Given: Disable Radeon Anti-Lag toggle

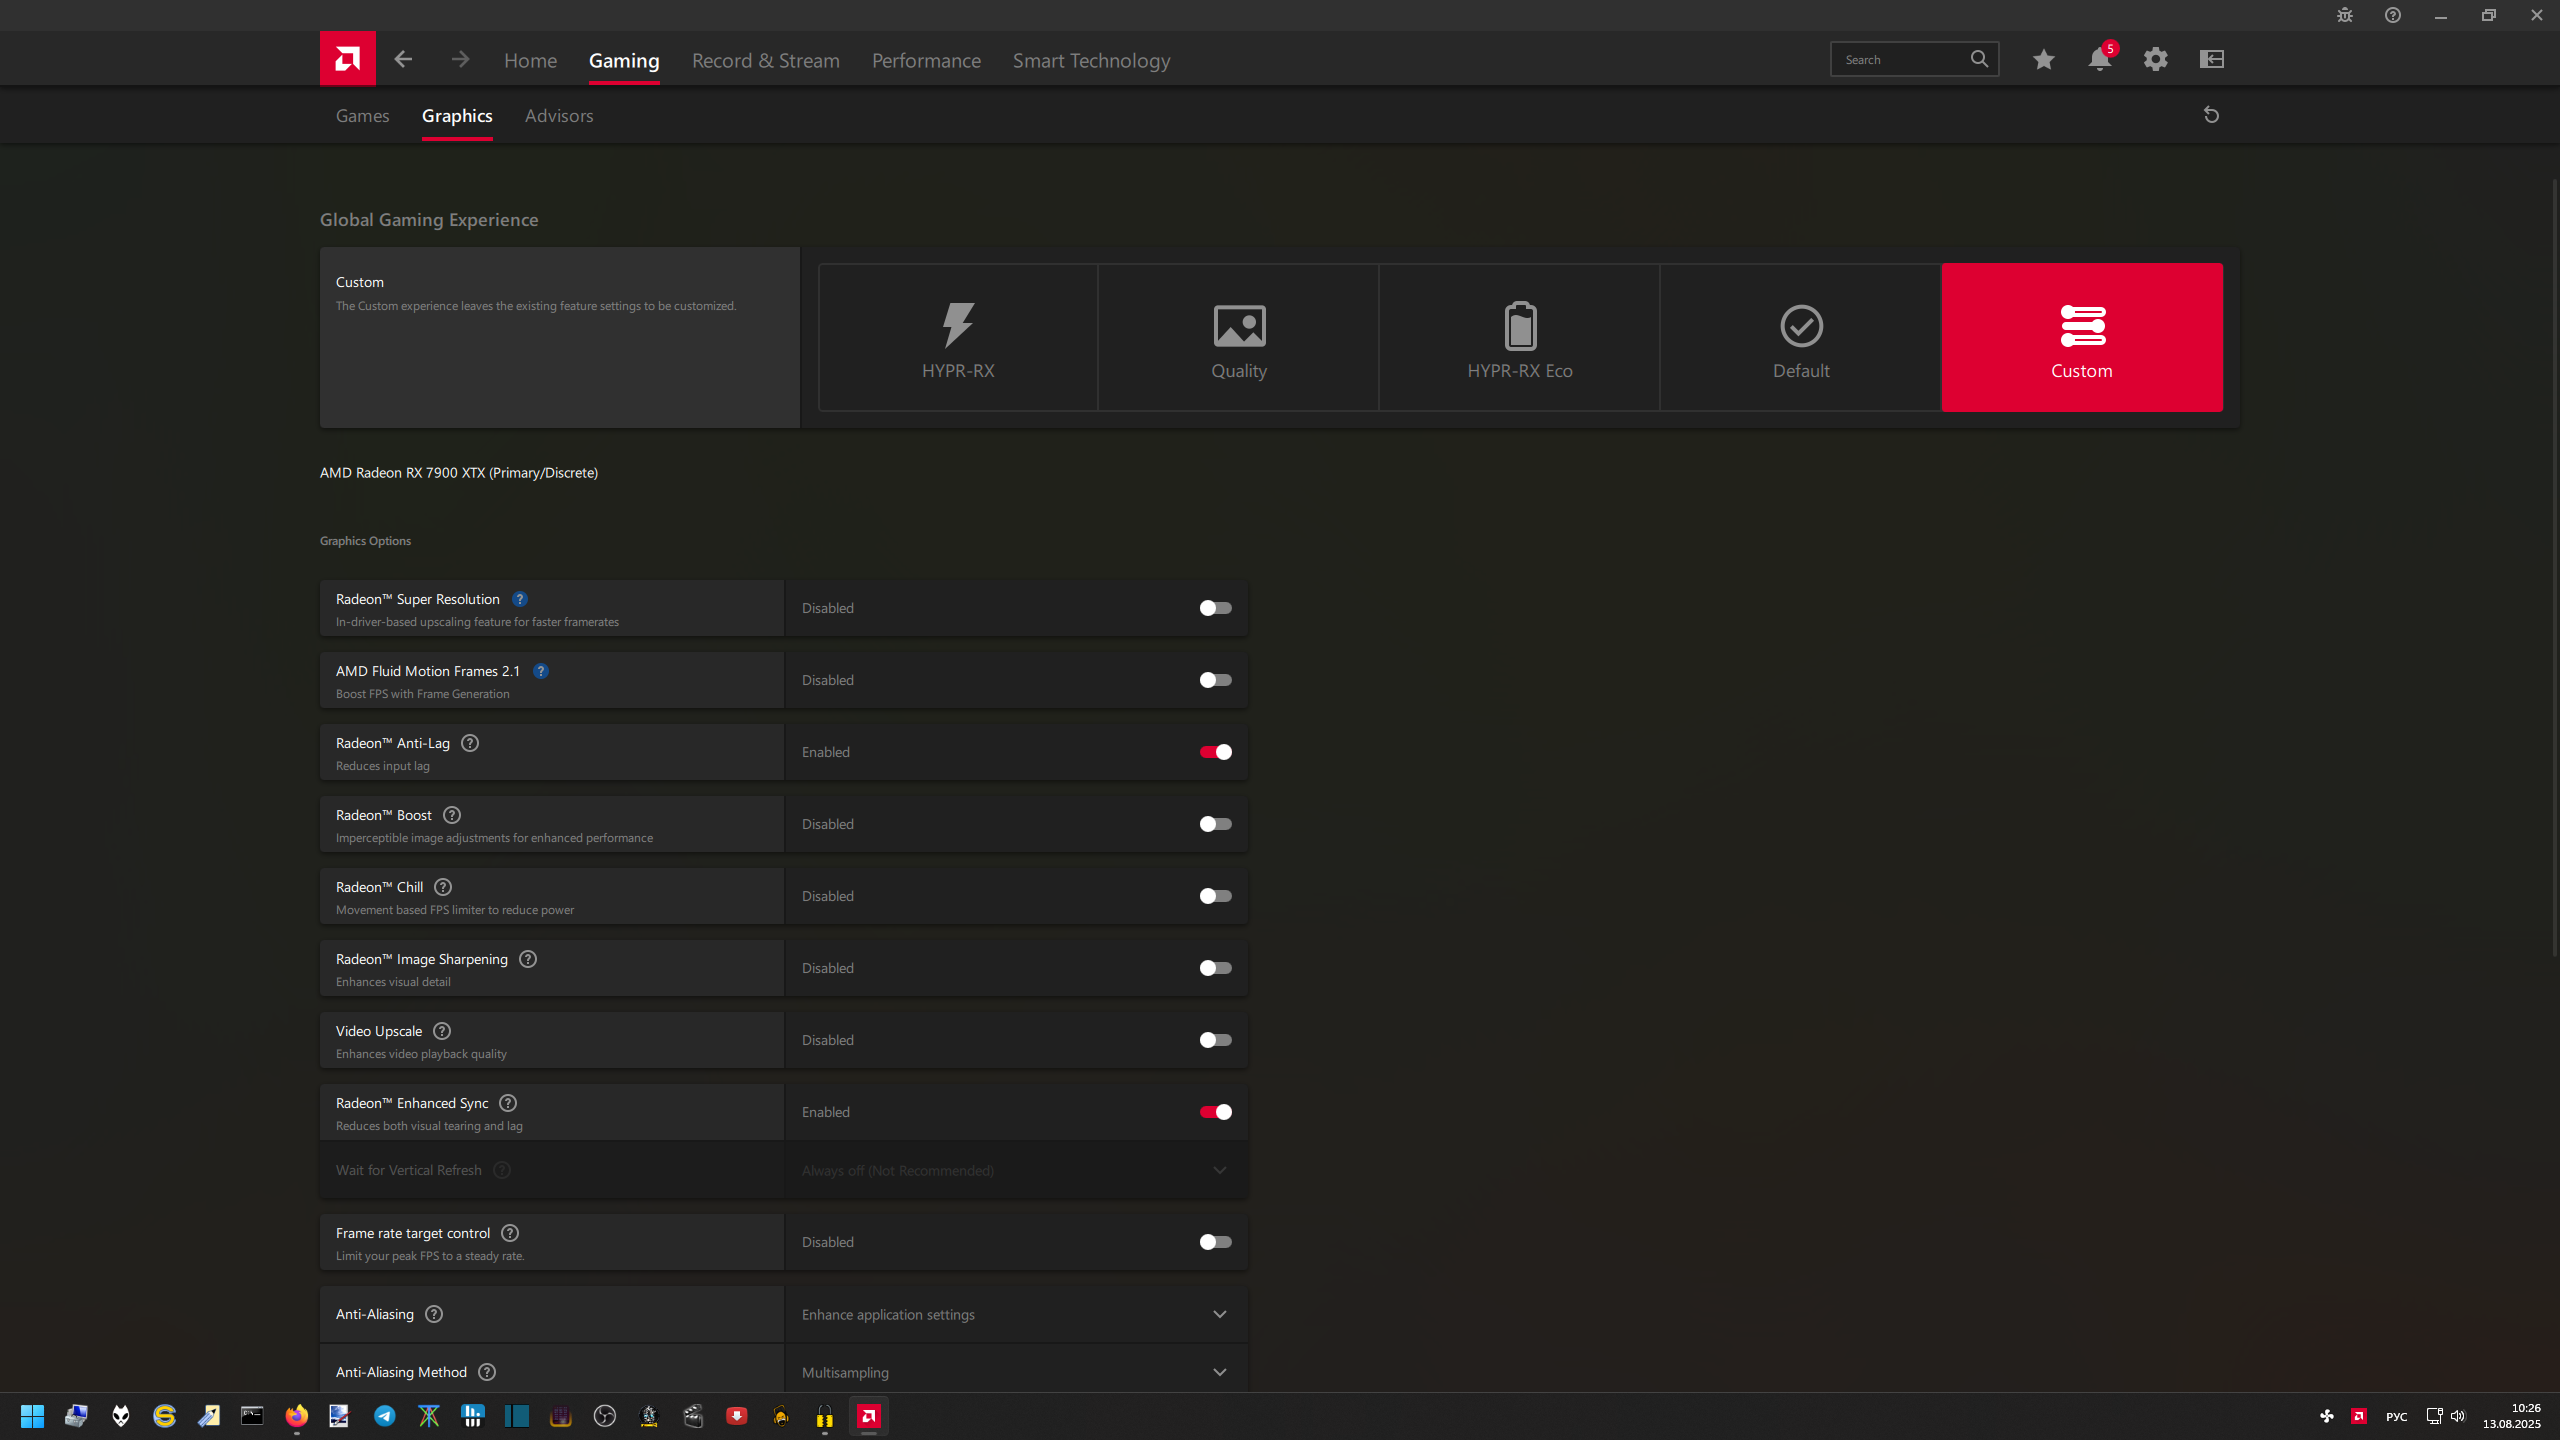Looking at the screenshot, I should coord(1215,752).
